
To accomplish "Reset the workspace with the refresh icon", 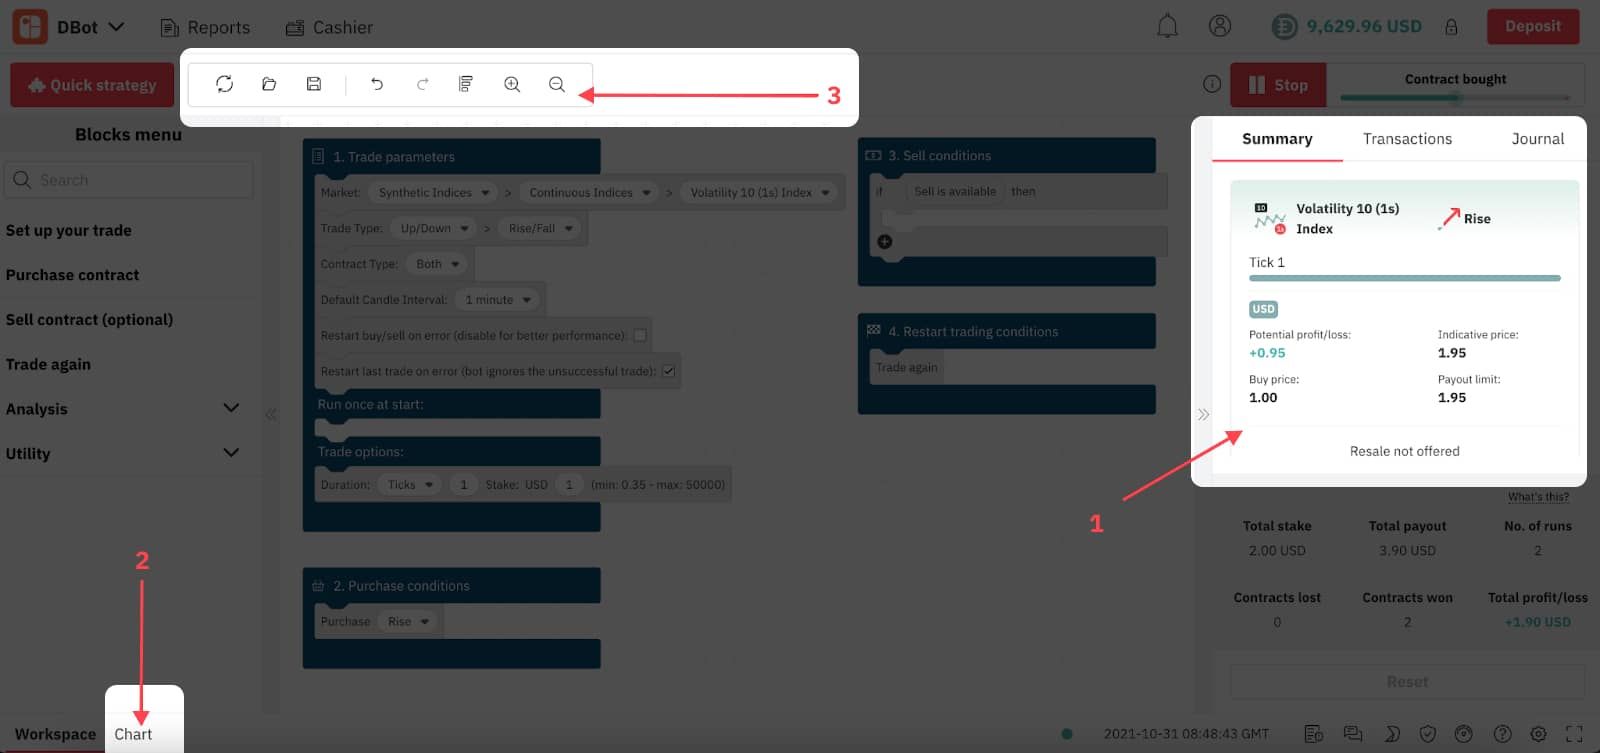I will 224,84.
